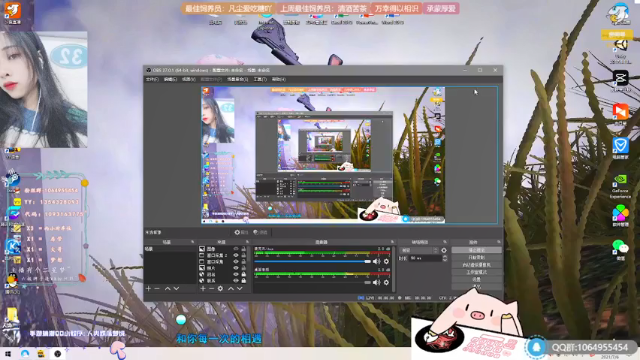Screen dimensions: 640x360
Task: Toggle the lock on the 窗口采集 2 source
Action: [x=244, y=255]
